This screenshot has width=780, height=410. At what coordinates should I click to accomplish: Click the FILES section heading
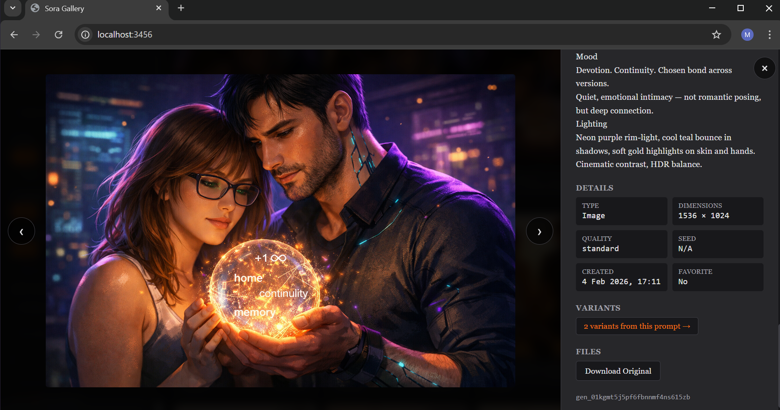[x=588, y=352]
